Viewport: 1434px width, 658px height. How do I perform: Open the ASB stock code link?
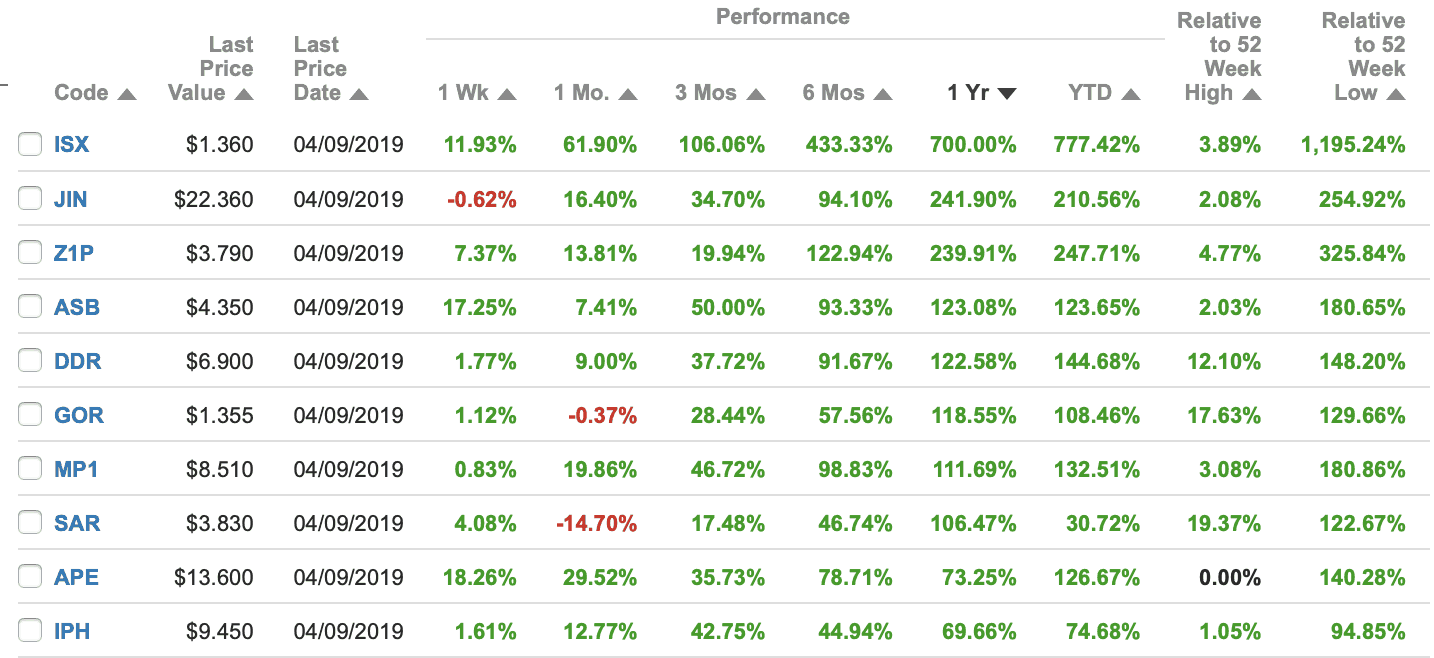point(77,307)
